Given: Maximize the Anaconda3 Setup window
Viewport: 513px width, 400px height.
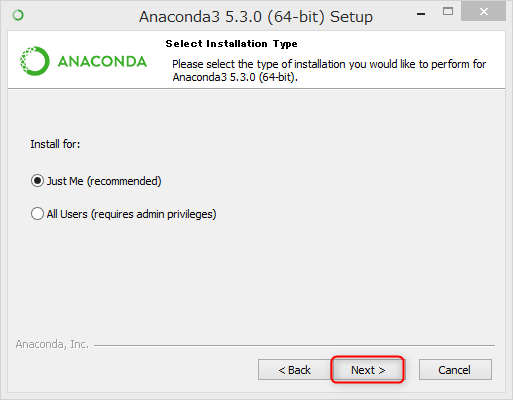Looking at the screenshot, I should coord(448,12).
